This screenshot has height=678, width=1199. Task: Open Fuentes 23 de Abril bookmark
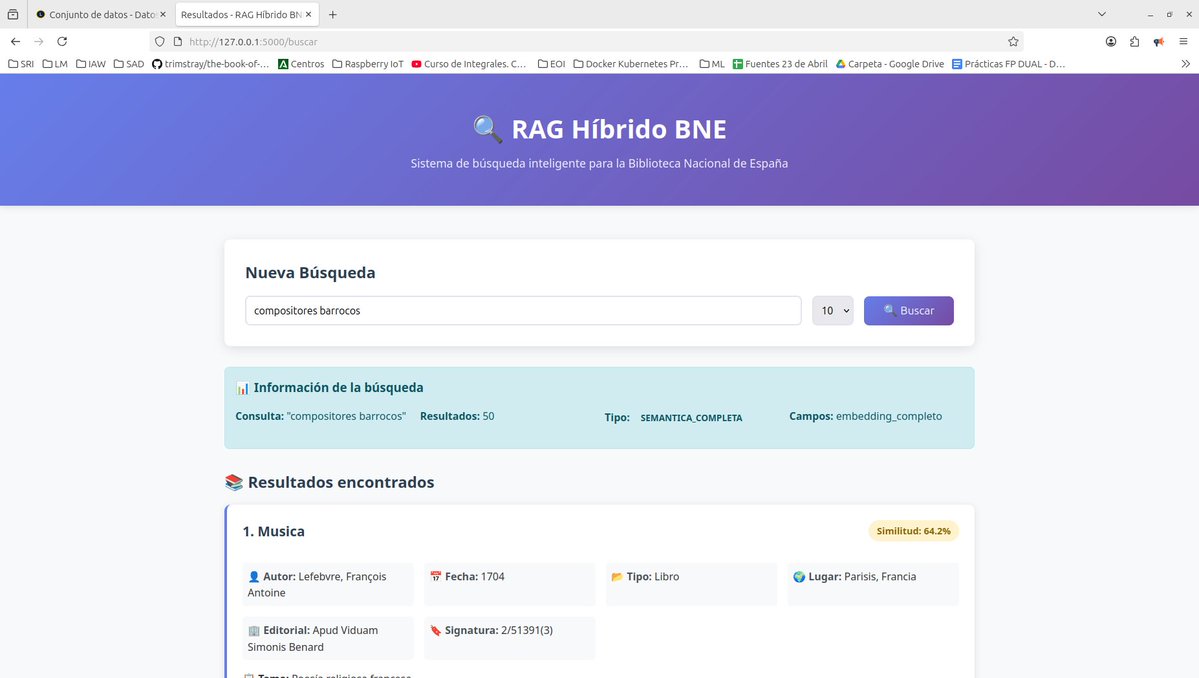coord(780,64)
